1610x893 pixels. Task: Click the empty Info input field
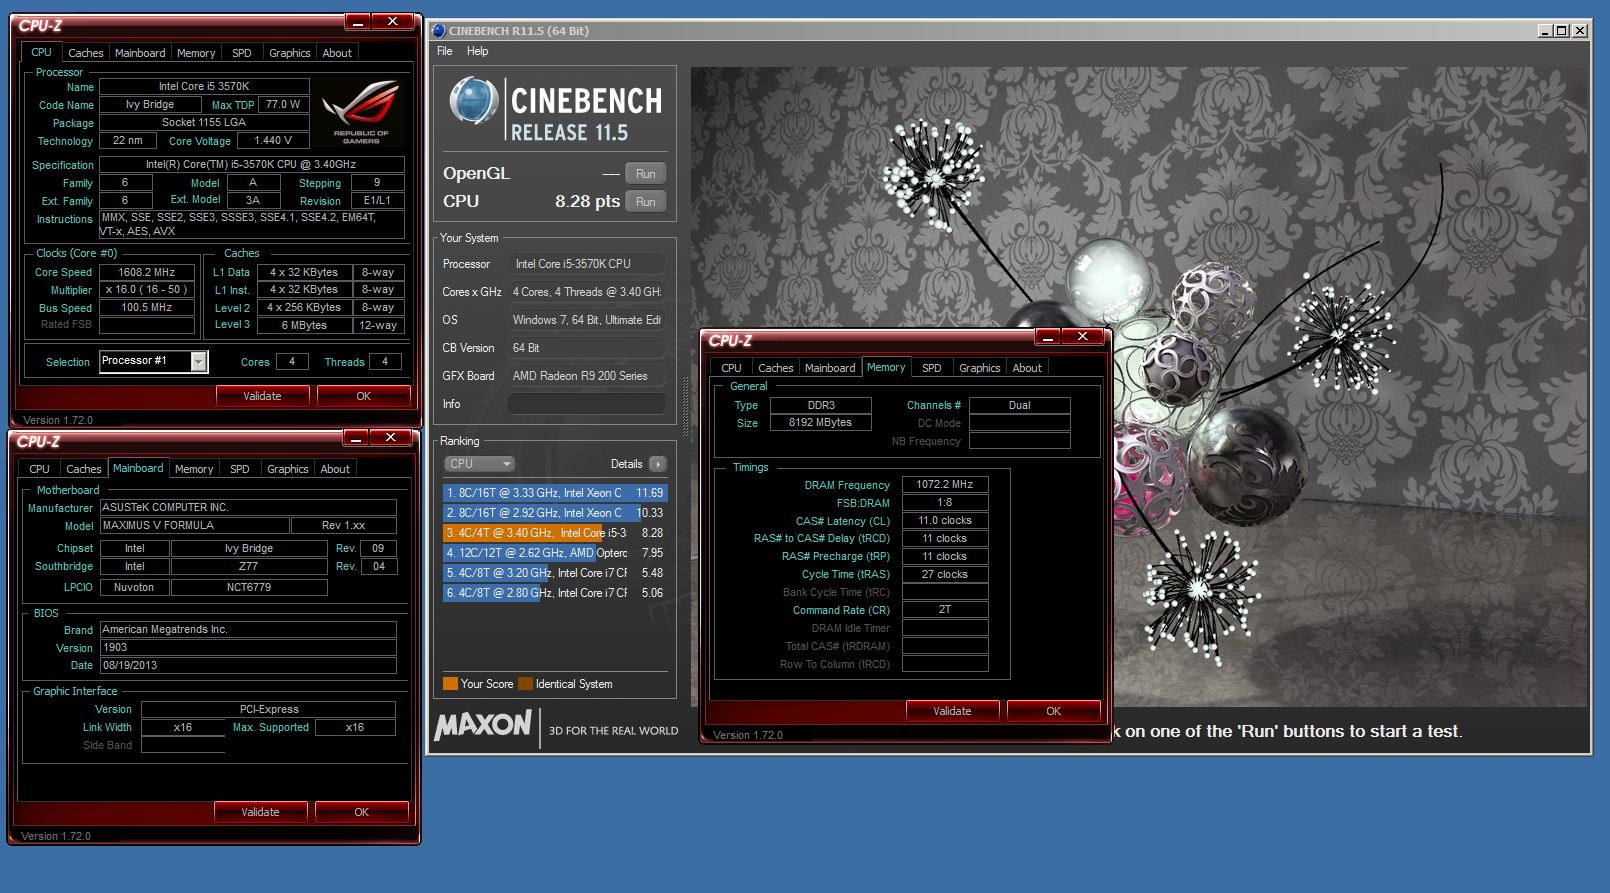(586, 404)
